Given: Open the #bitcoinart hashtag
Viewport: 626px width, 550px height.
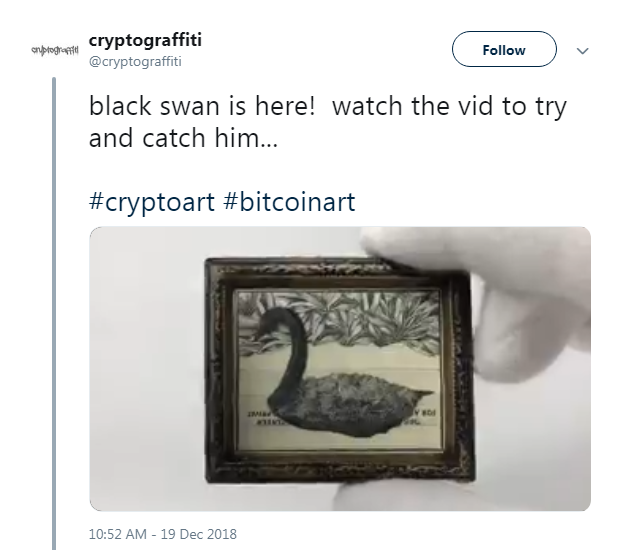Looking at the screenshot, I should pyautogui.click(x=289, y=202).
